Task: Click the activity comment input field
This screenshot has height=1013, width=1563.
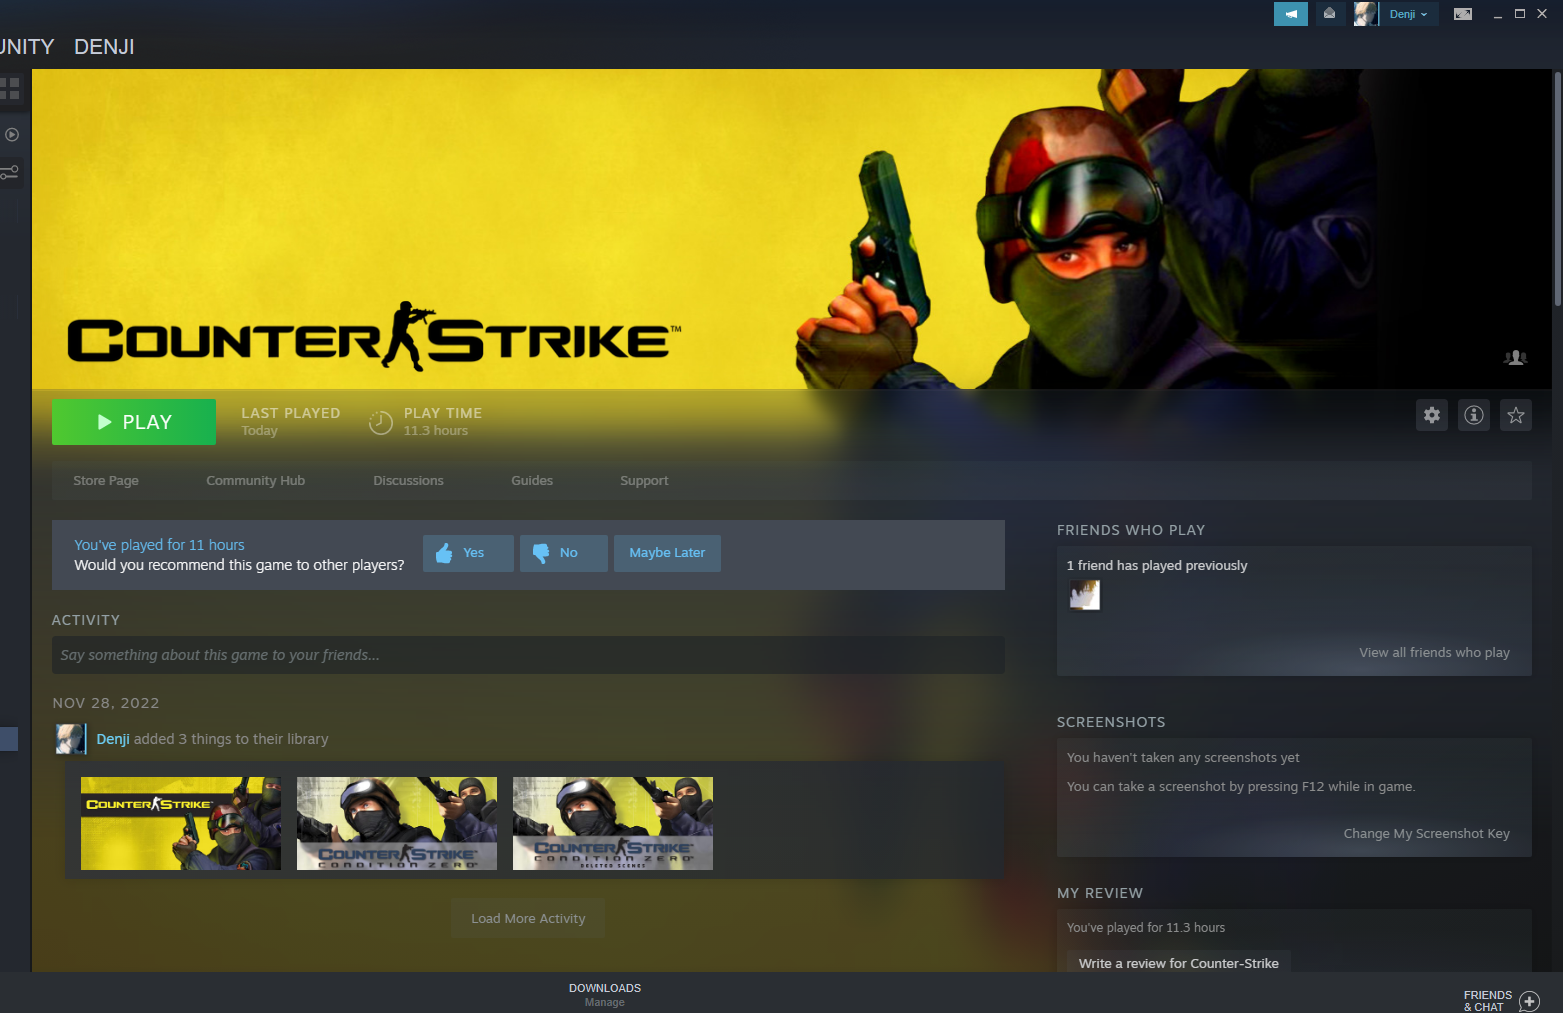Action: (528, 655)
